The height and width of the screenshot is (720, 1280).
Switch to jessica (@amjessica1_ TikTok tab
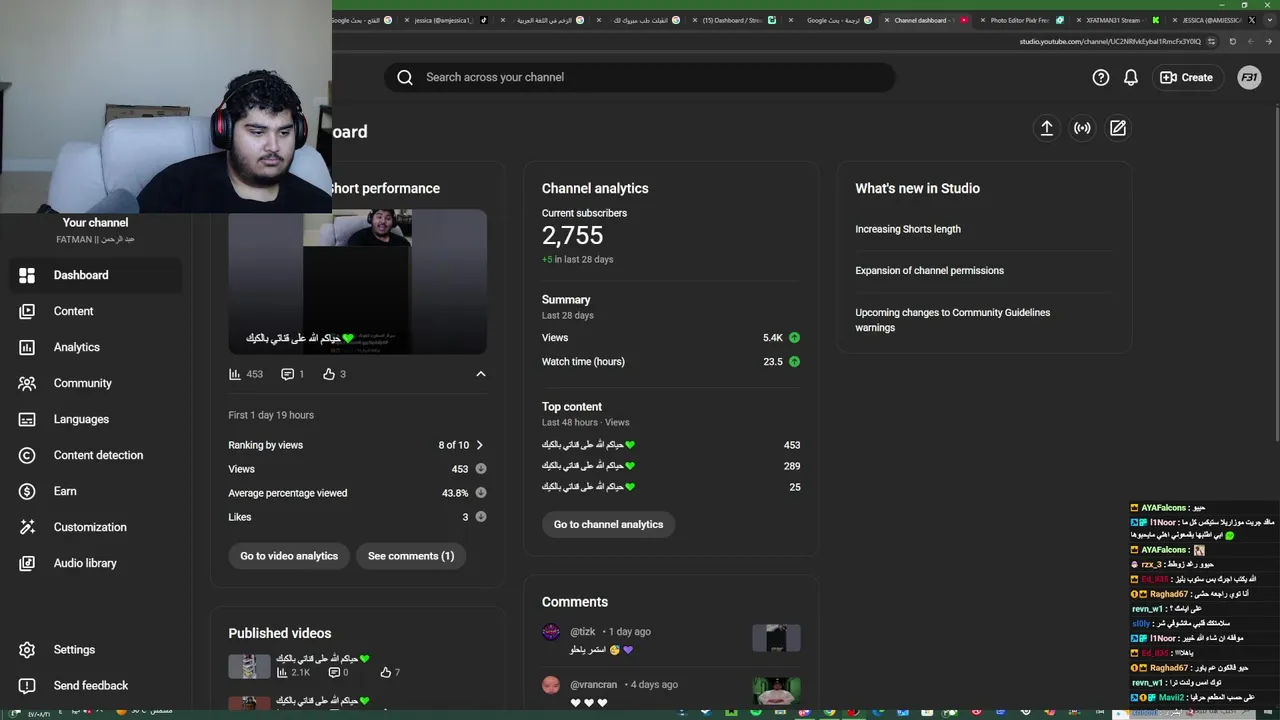pyautogui.click(x=447, y=20)
